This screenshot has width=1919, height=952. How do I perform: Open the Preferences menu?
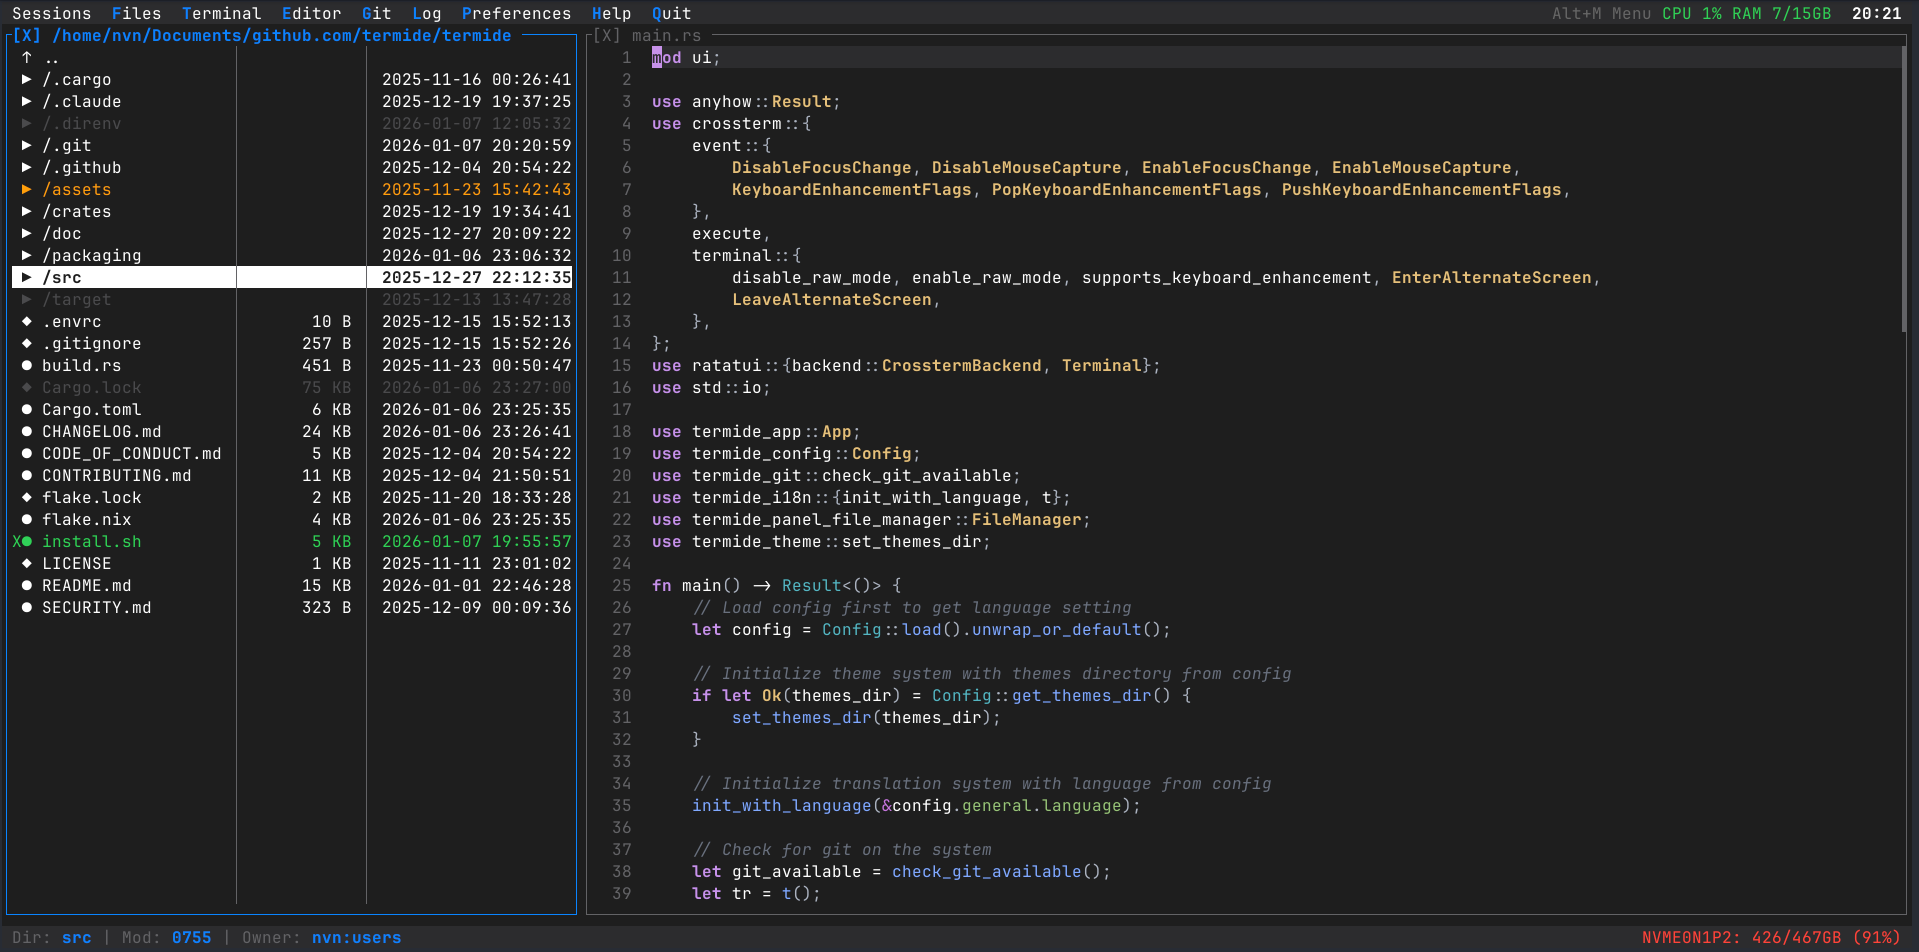coord(516,13)
